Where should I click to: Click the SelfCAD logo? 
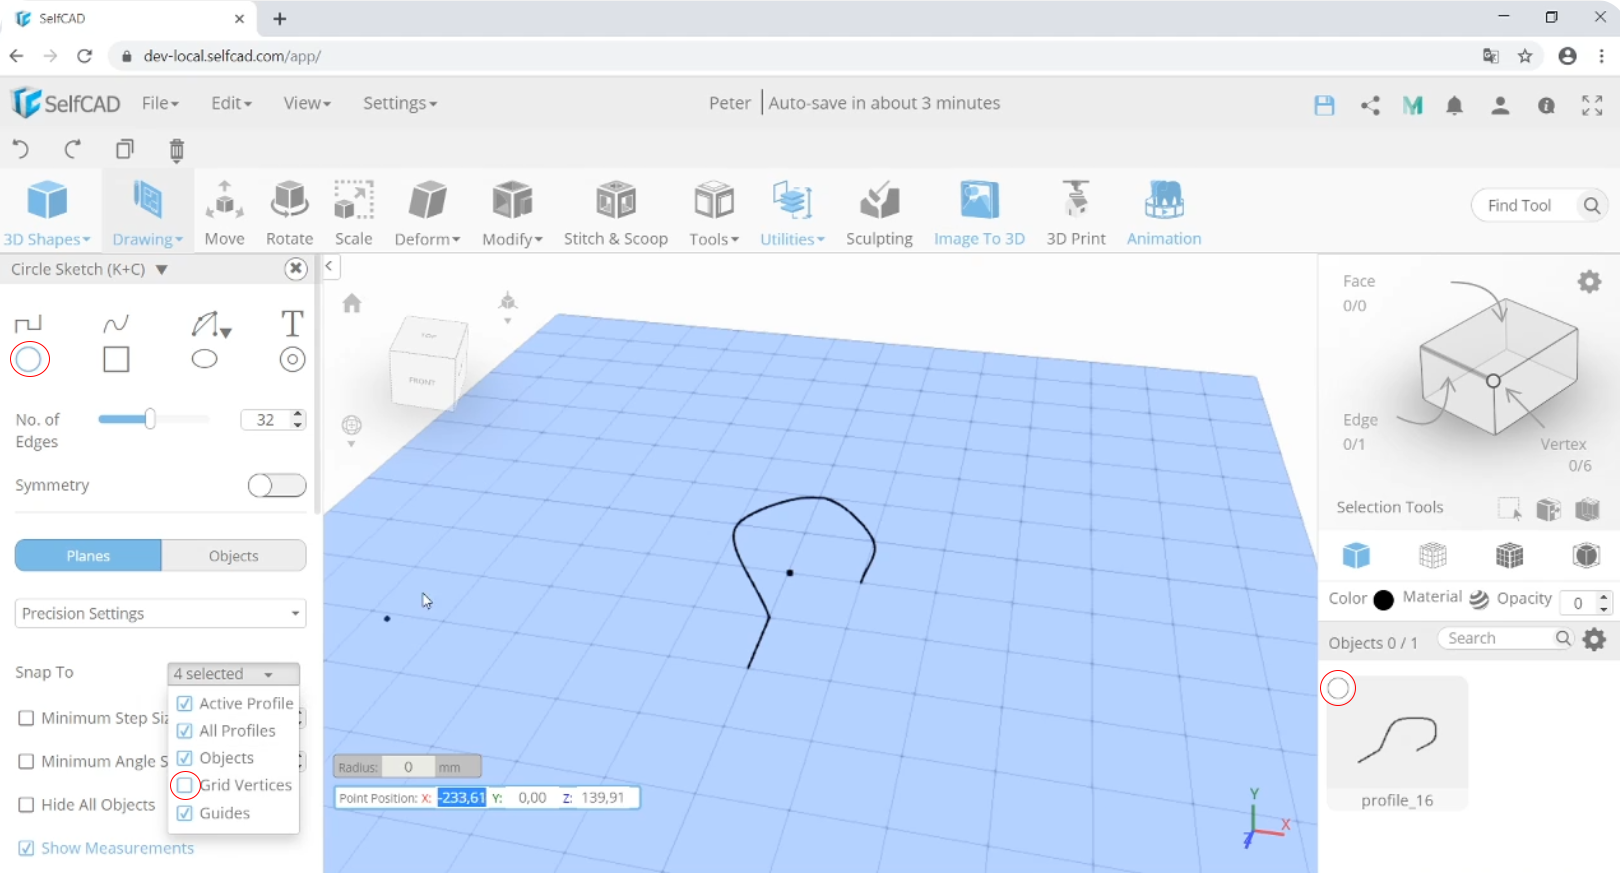point(65,103)
